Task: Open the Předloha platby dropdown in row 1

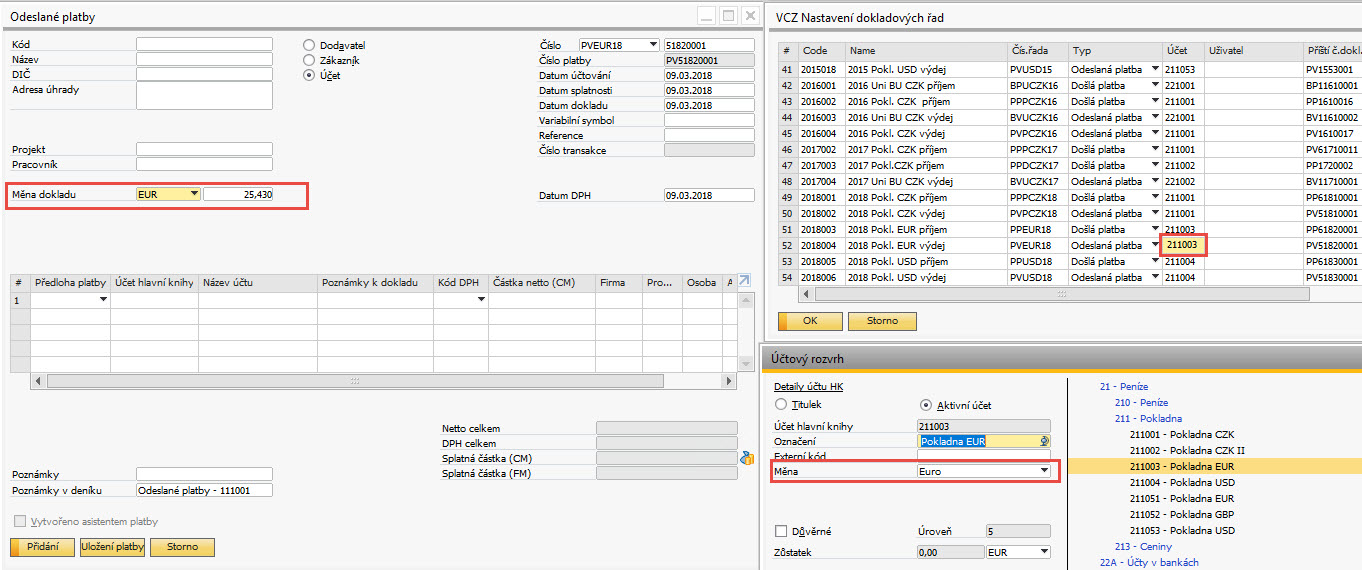Action: point(103,300)
